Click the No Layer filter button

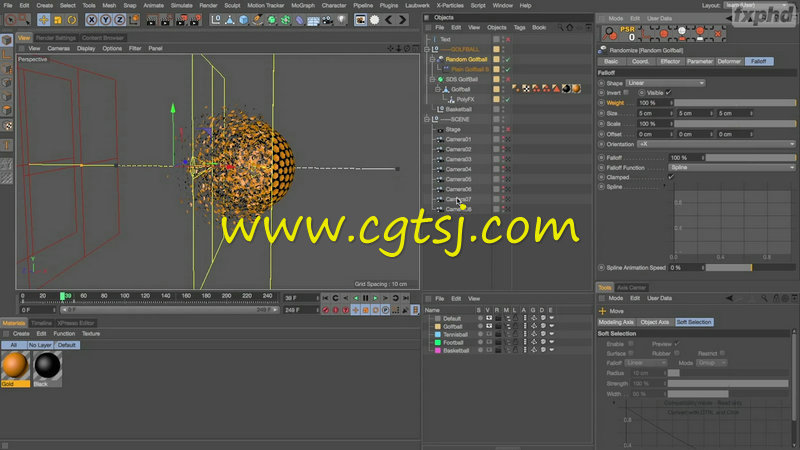pos(40,345)
